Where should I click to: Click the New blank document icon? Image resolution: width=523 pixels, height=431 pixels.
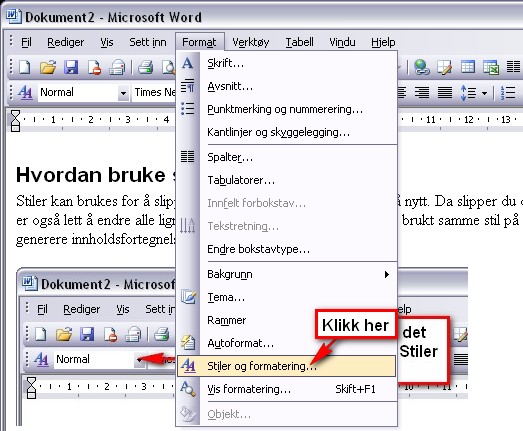click(x=24, y=67)
